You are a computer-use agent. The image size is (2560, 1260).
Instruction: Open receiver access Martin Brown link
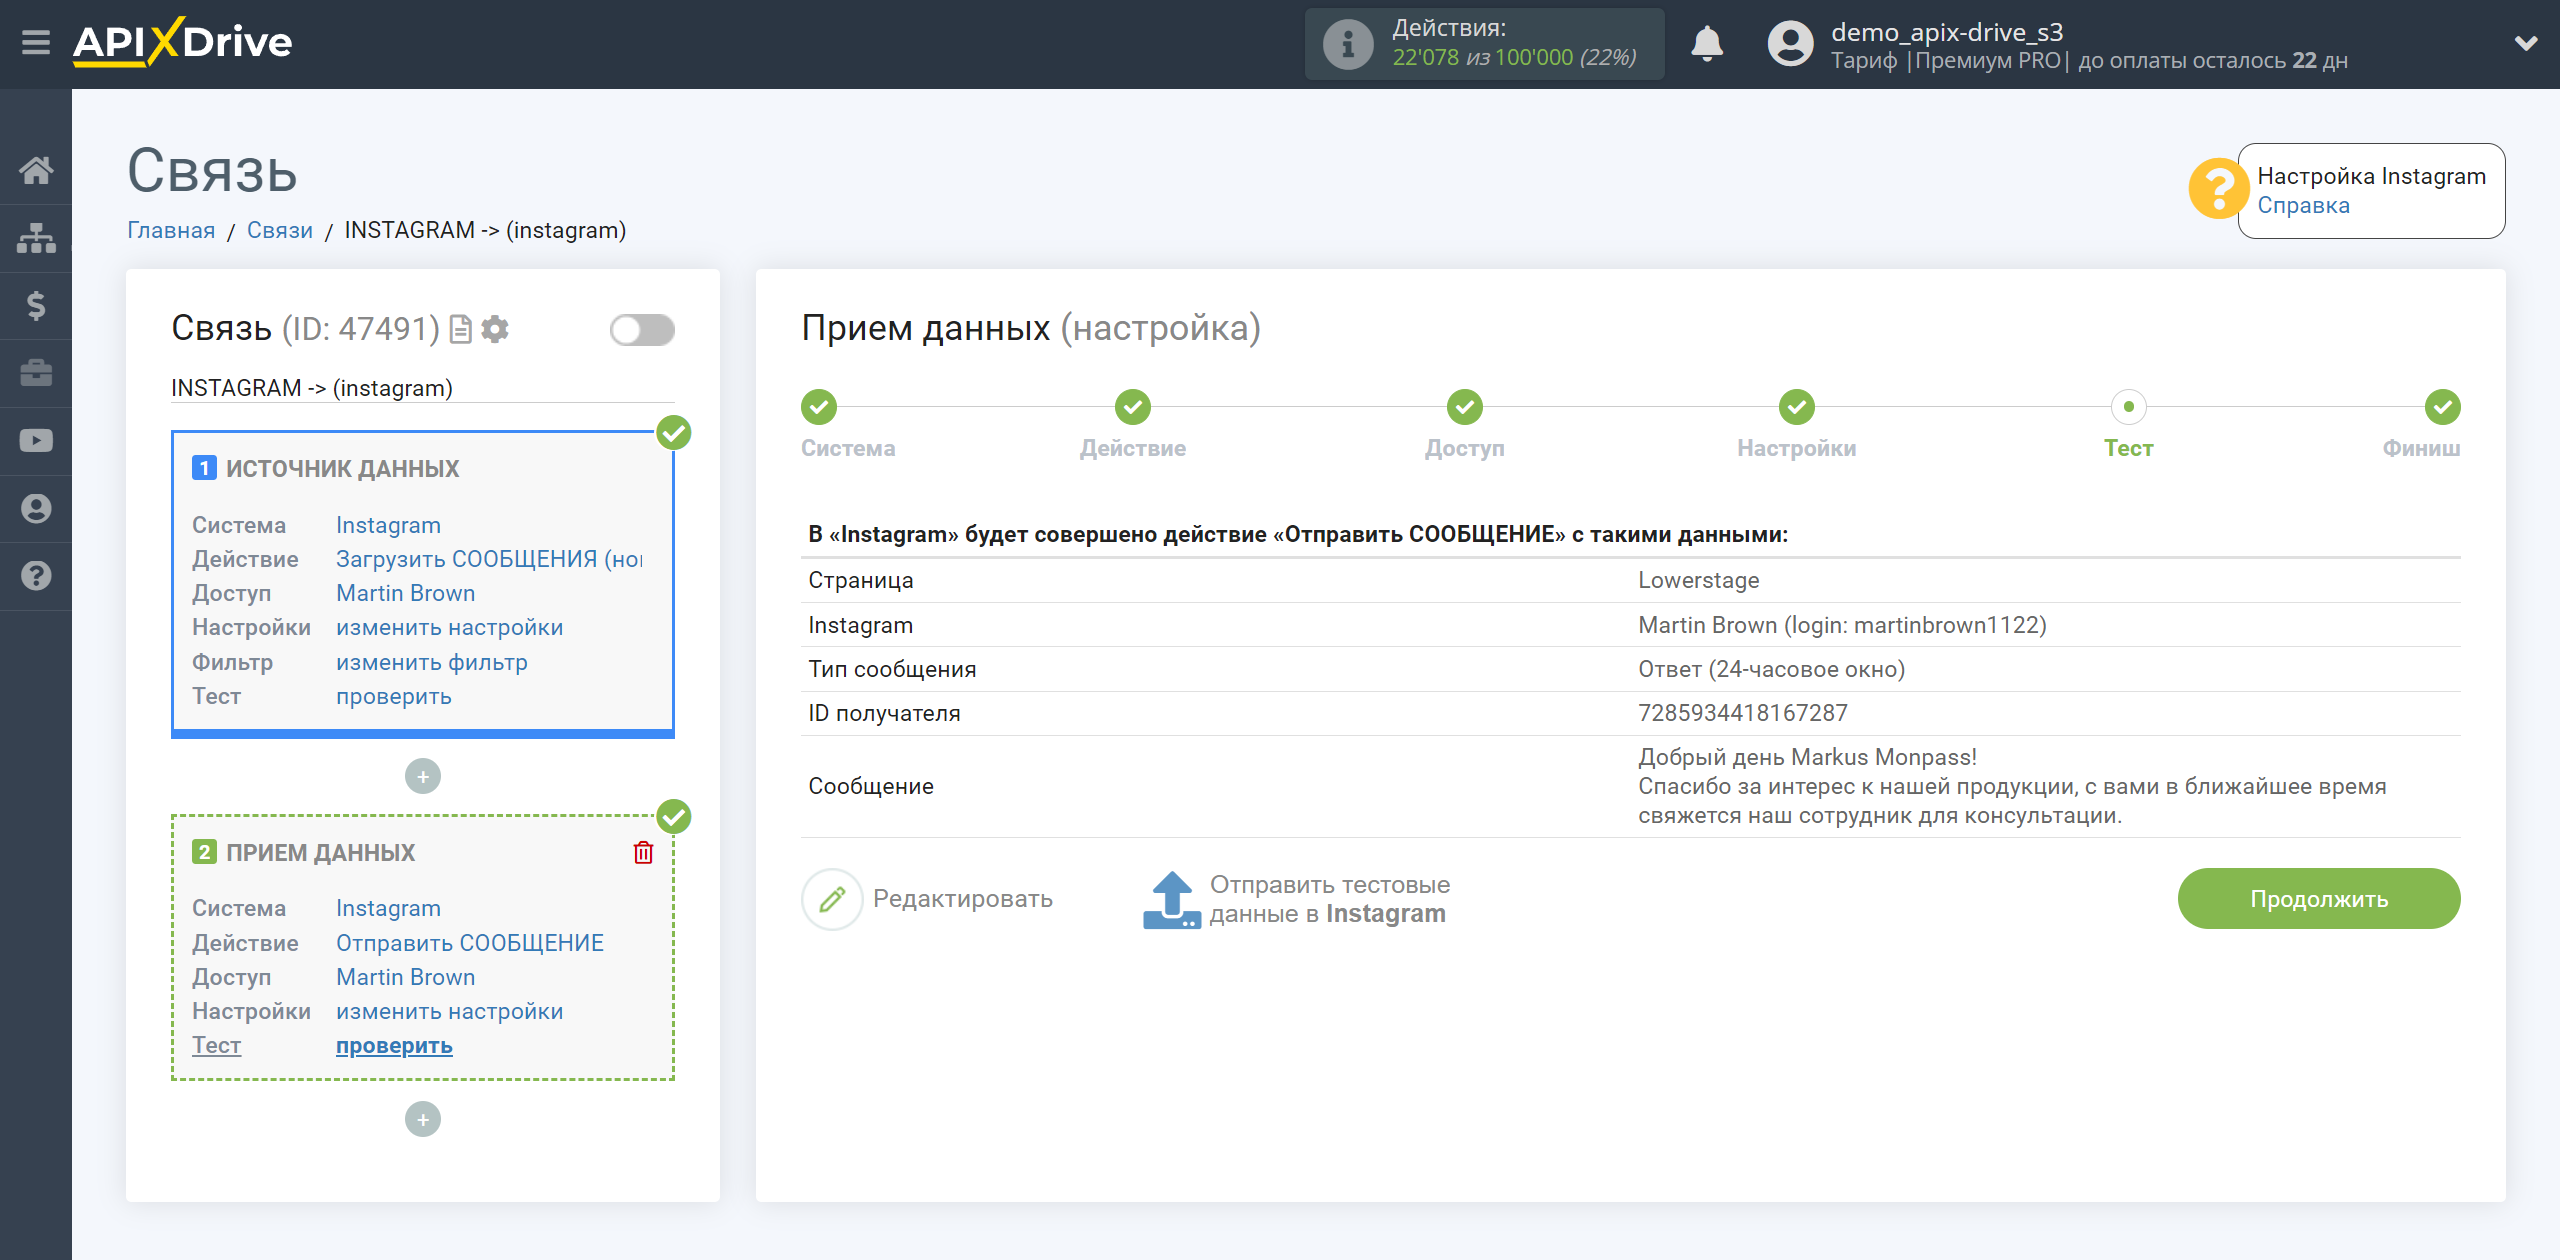pyautogui.click(x=405, y=977)
